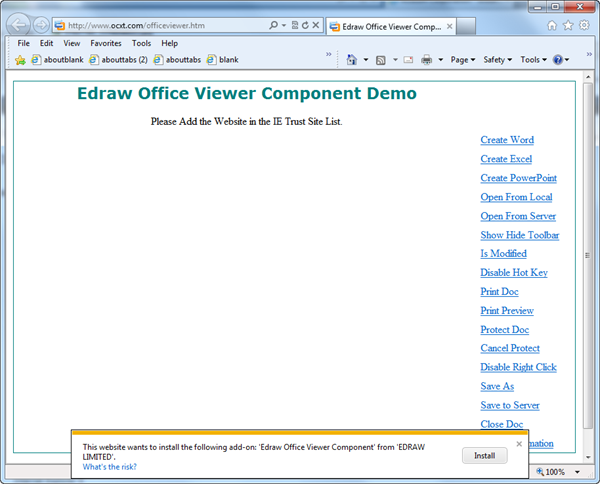600x484 pixels.
Task: Click the vertical scrollbar up arrow
Action: point(588,77)
